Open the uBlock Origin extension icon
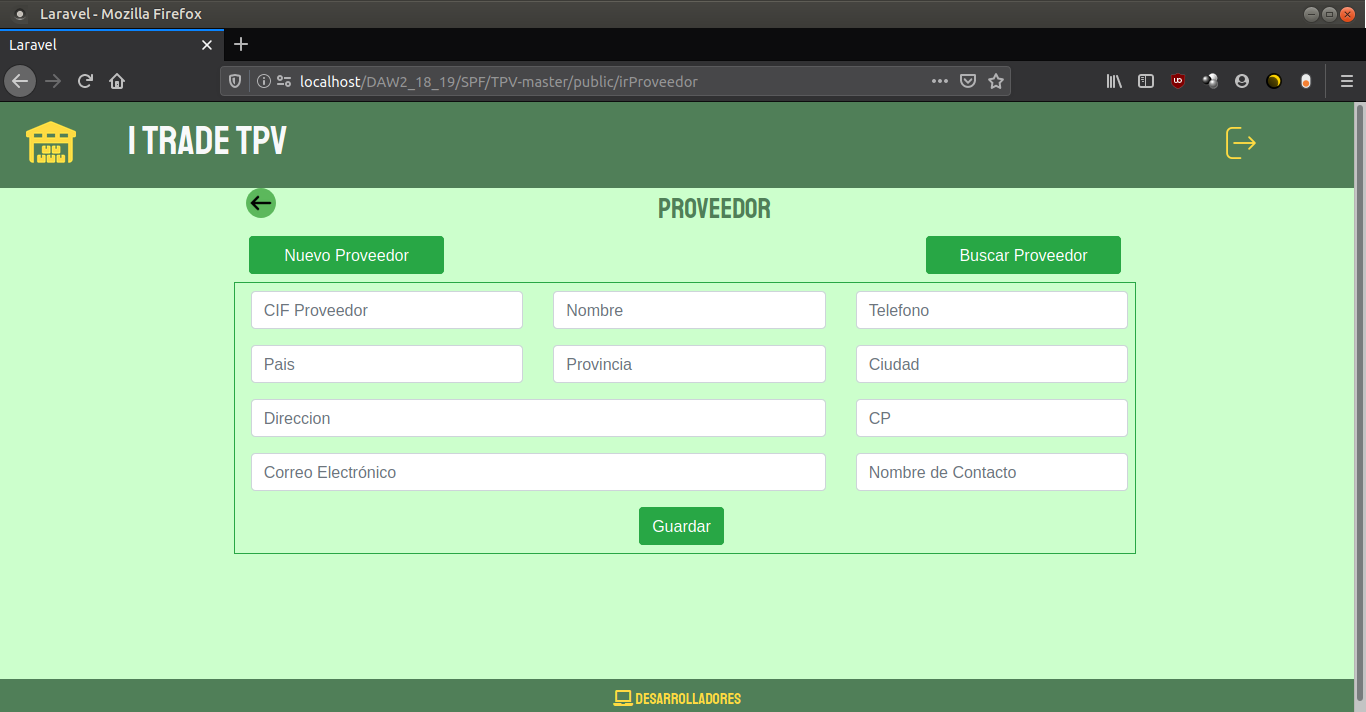 pos(1178,81)
